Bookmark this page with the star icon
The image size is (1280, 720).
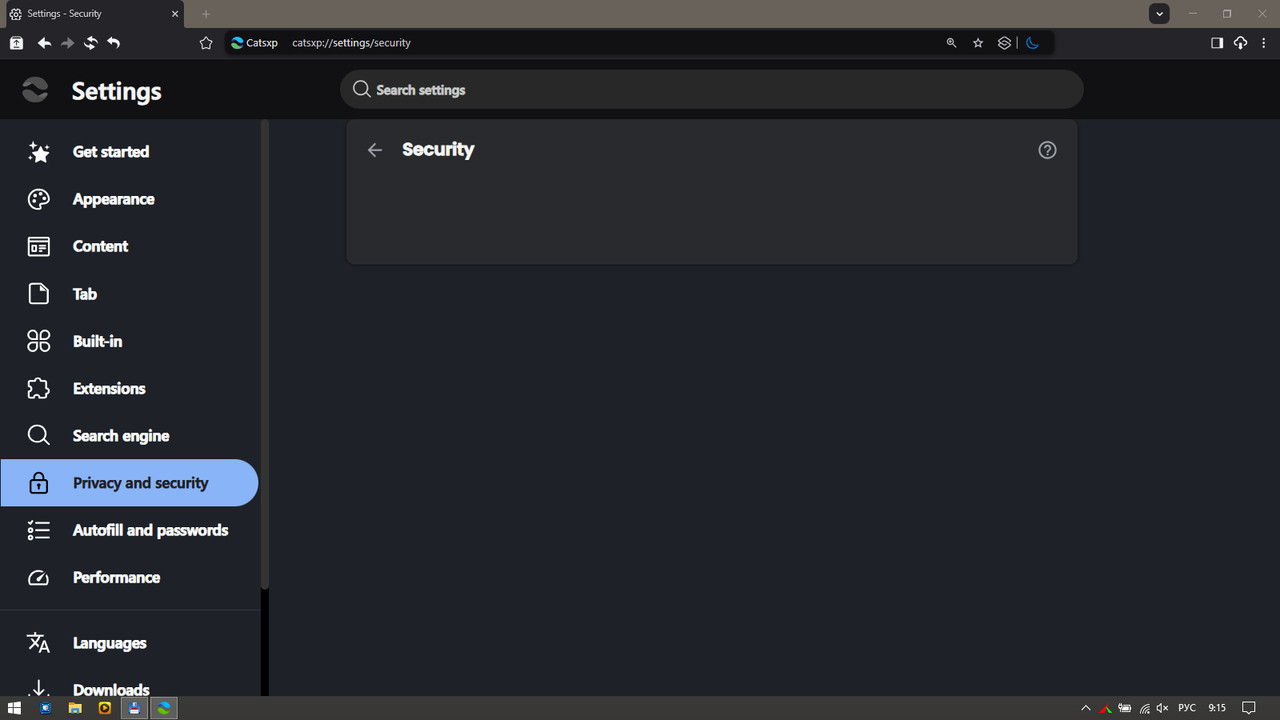(x=978, y=43)
